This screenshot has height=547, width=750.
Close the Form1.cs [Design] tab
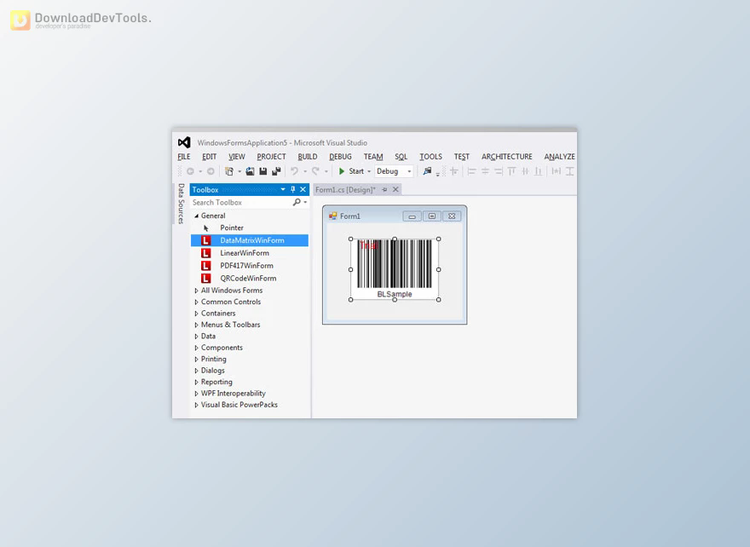[396, 189]
